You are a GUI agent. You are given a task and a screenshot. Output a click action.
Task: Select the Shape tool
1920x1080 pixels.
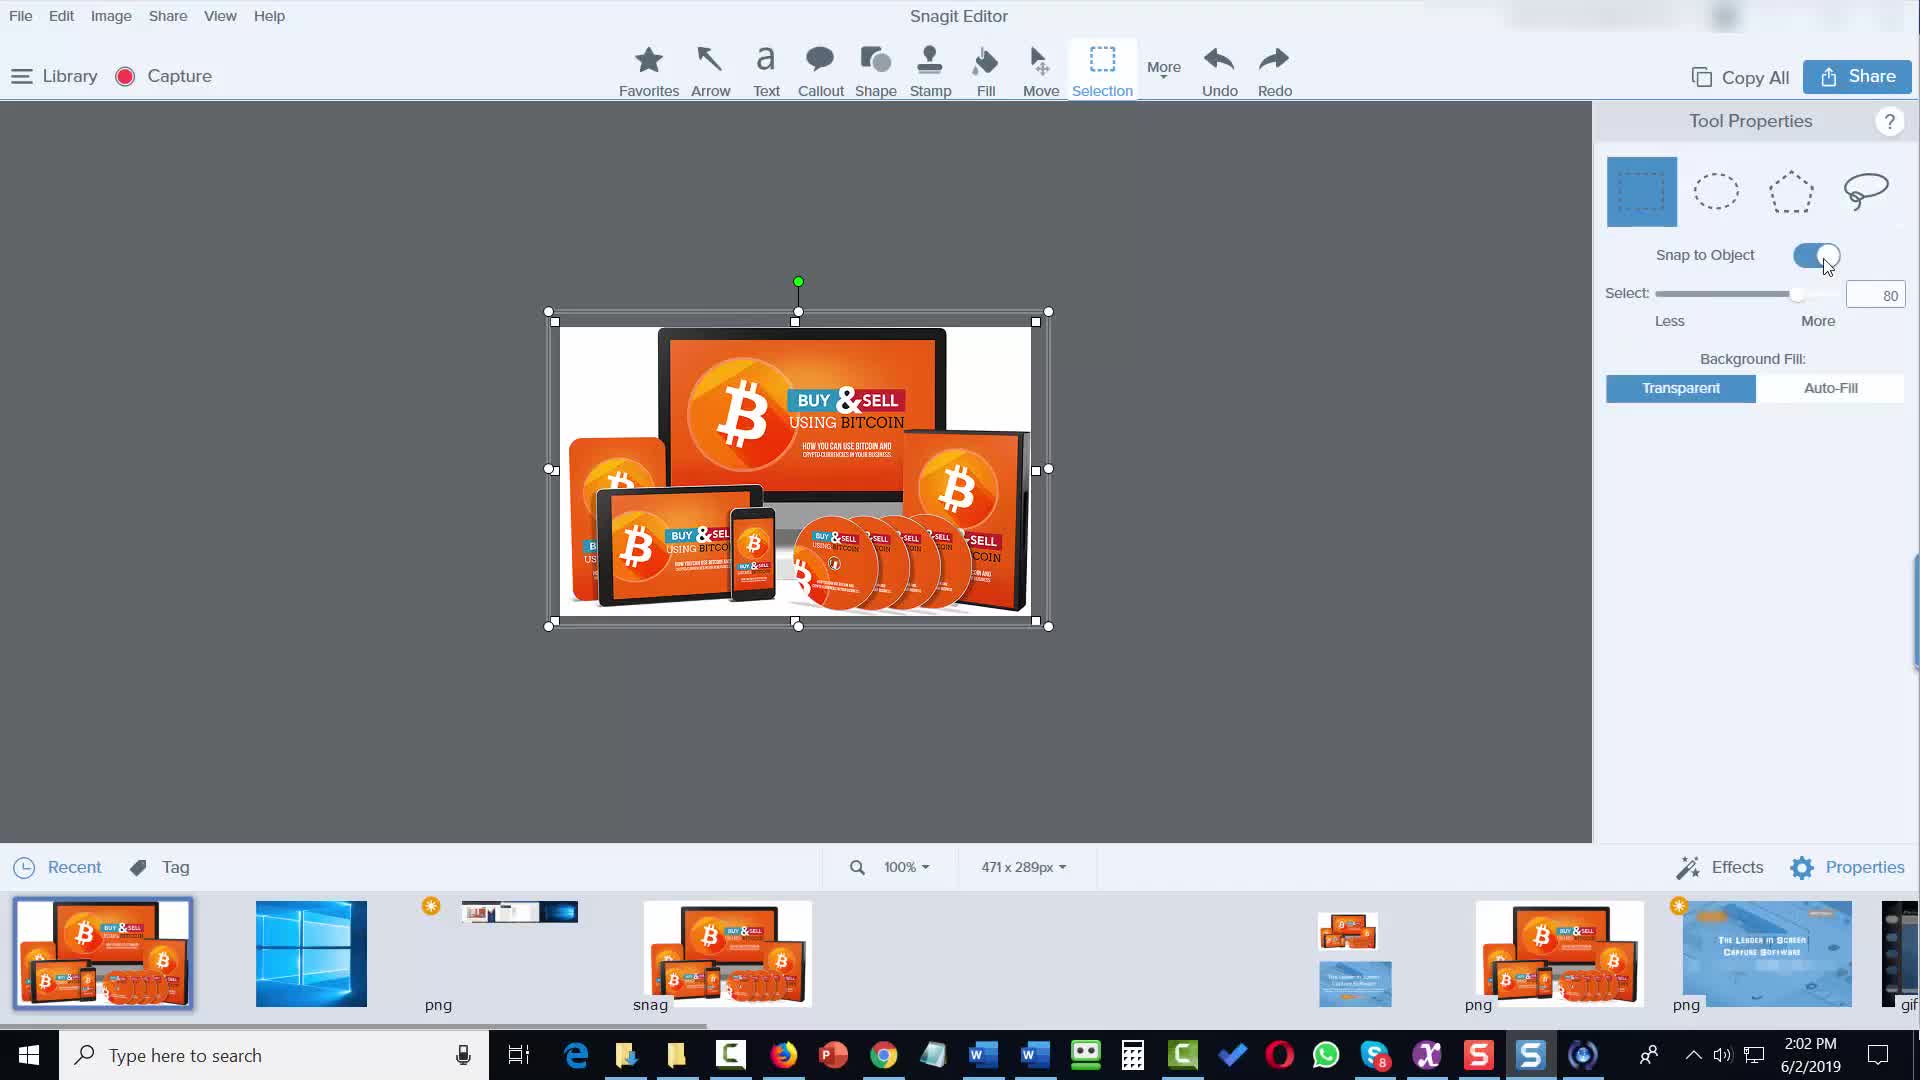[875, 71]
